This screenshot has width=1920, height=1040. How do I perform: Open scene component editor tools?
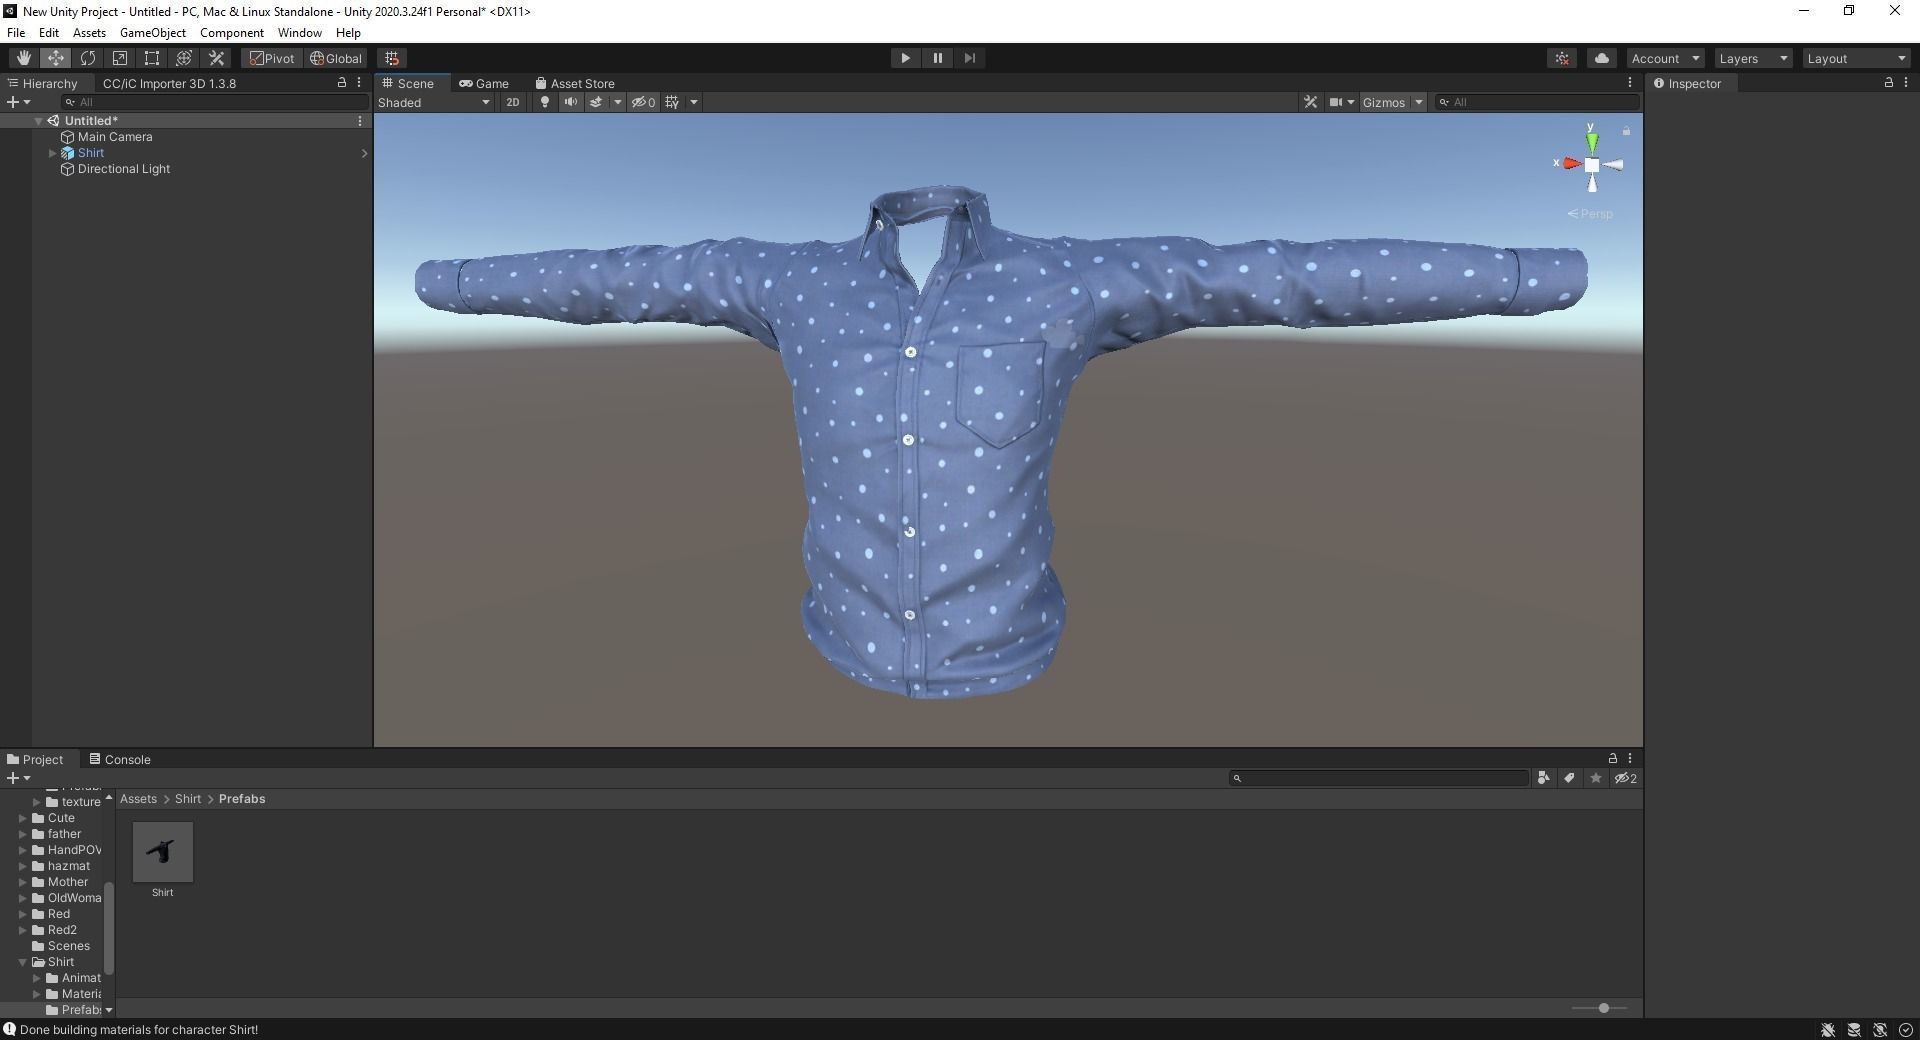pyautogui.click(x=1310, y=102)
